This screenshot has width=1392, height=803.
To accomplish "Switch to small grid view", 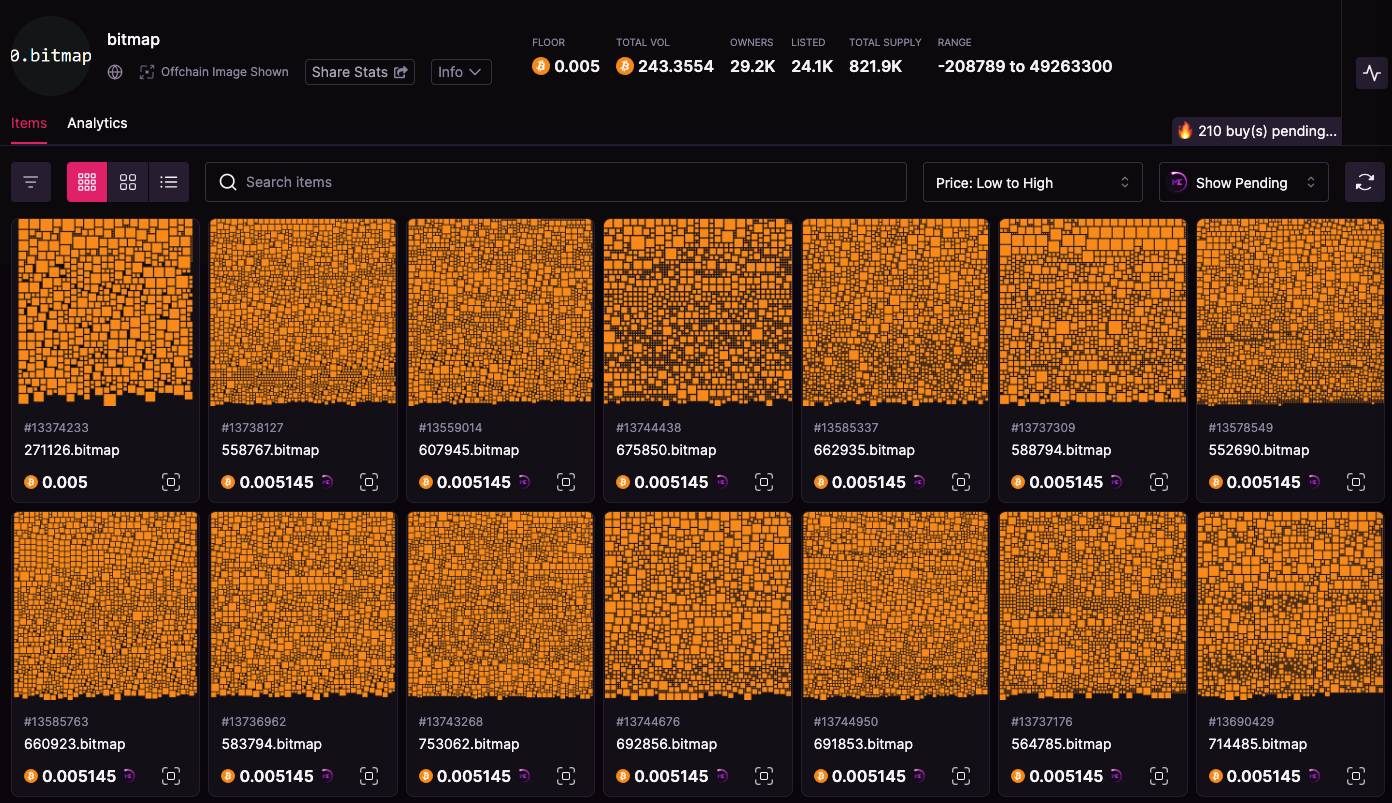I will coord(87,182).
